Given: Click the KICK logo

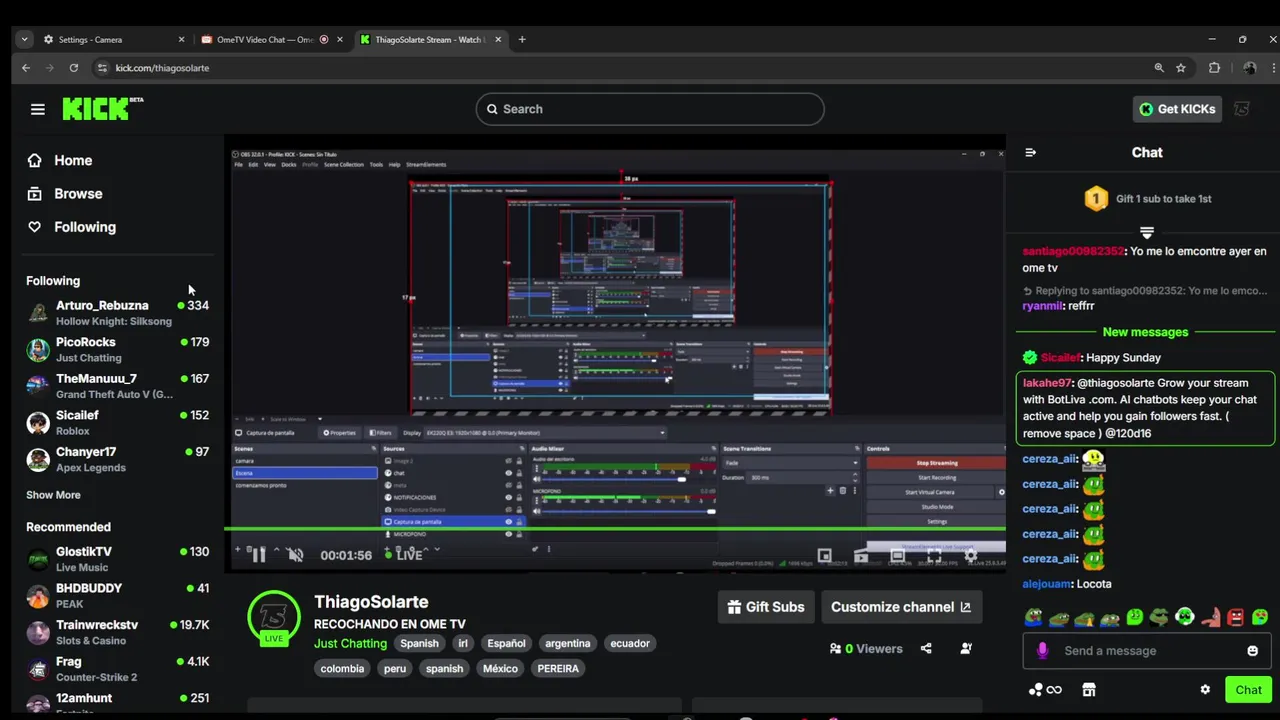Looking at the screenshot, I should (102, 108).
